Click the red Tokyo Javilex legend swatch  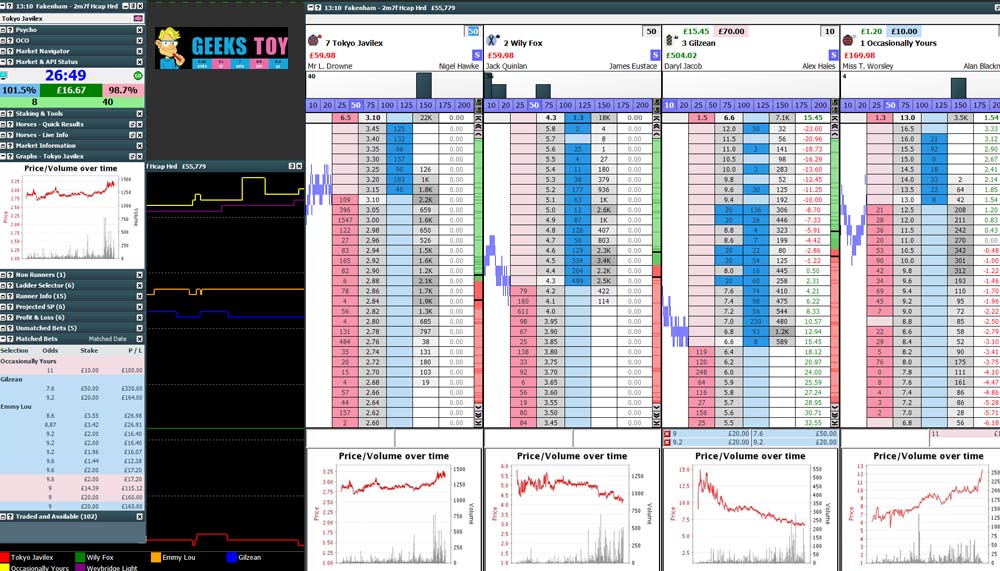point(5,558)
